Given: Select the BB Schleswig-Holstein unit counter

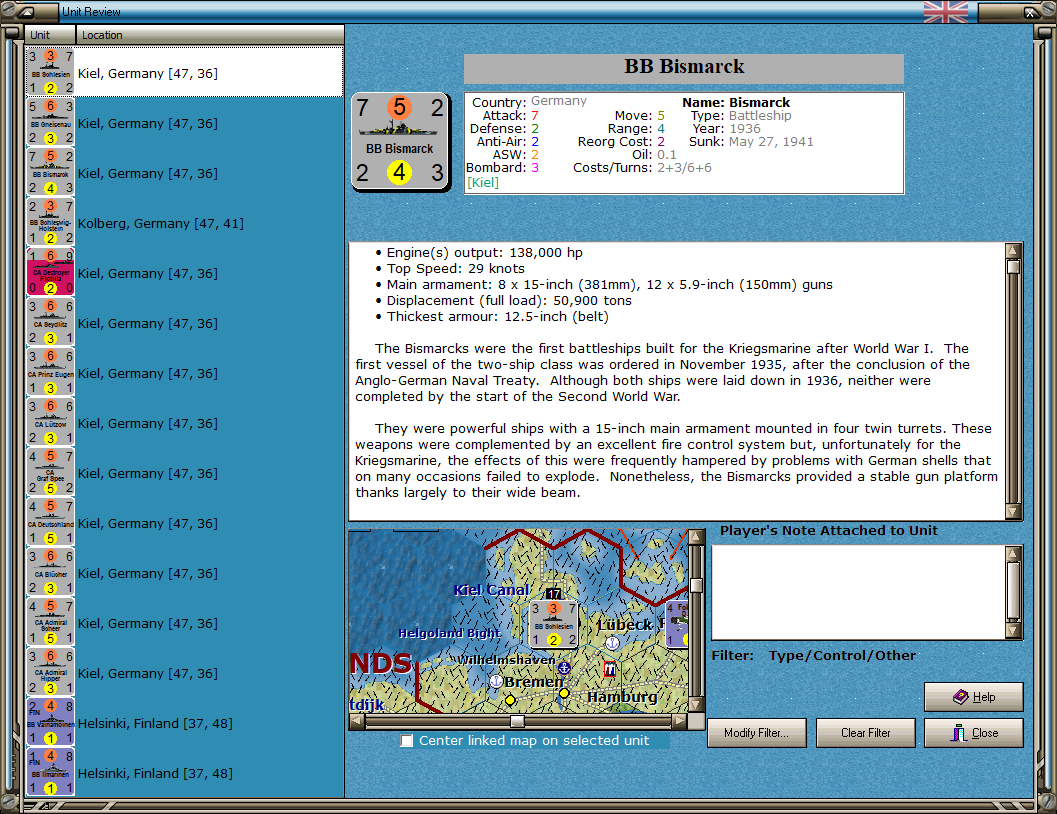Looking at the screenshot, I should [x=50, y=222].
